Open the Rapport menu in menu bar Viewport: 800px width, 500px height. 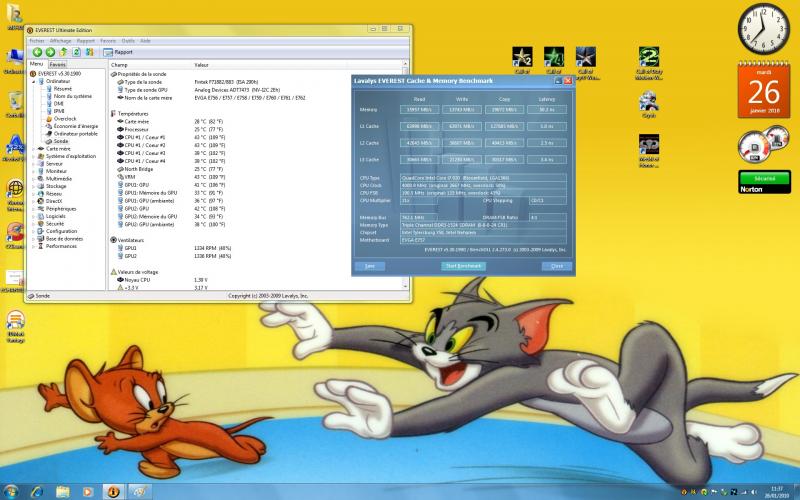tap(86, 41)
